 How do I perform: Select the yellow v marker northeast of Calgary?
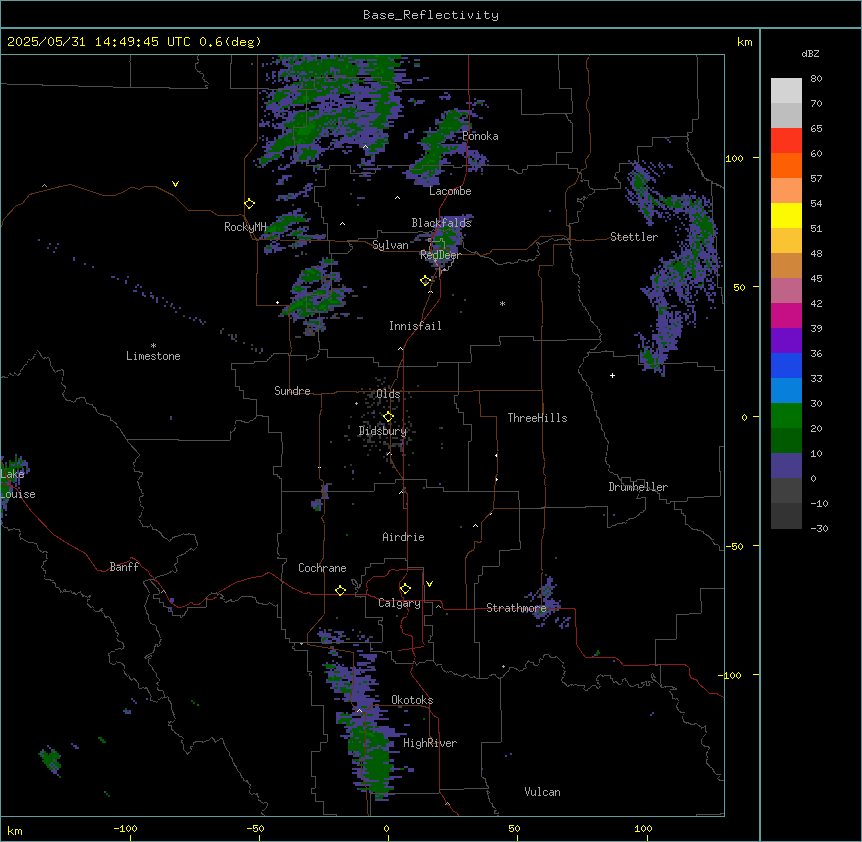429,584
